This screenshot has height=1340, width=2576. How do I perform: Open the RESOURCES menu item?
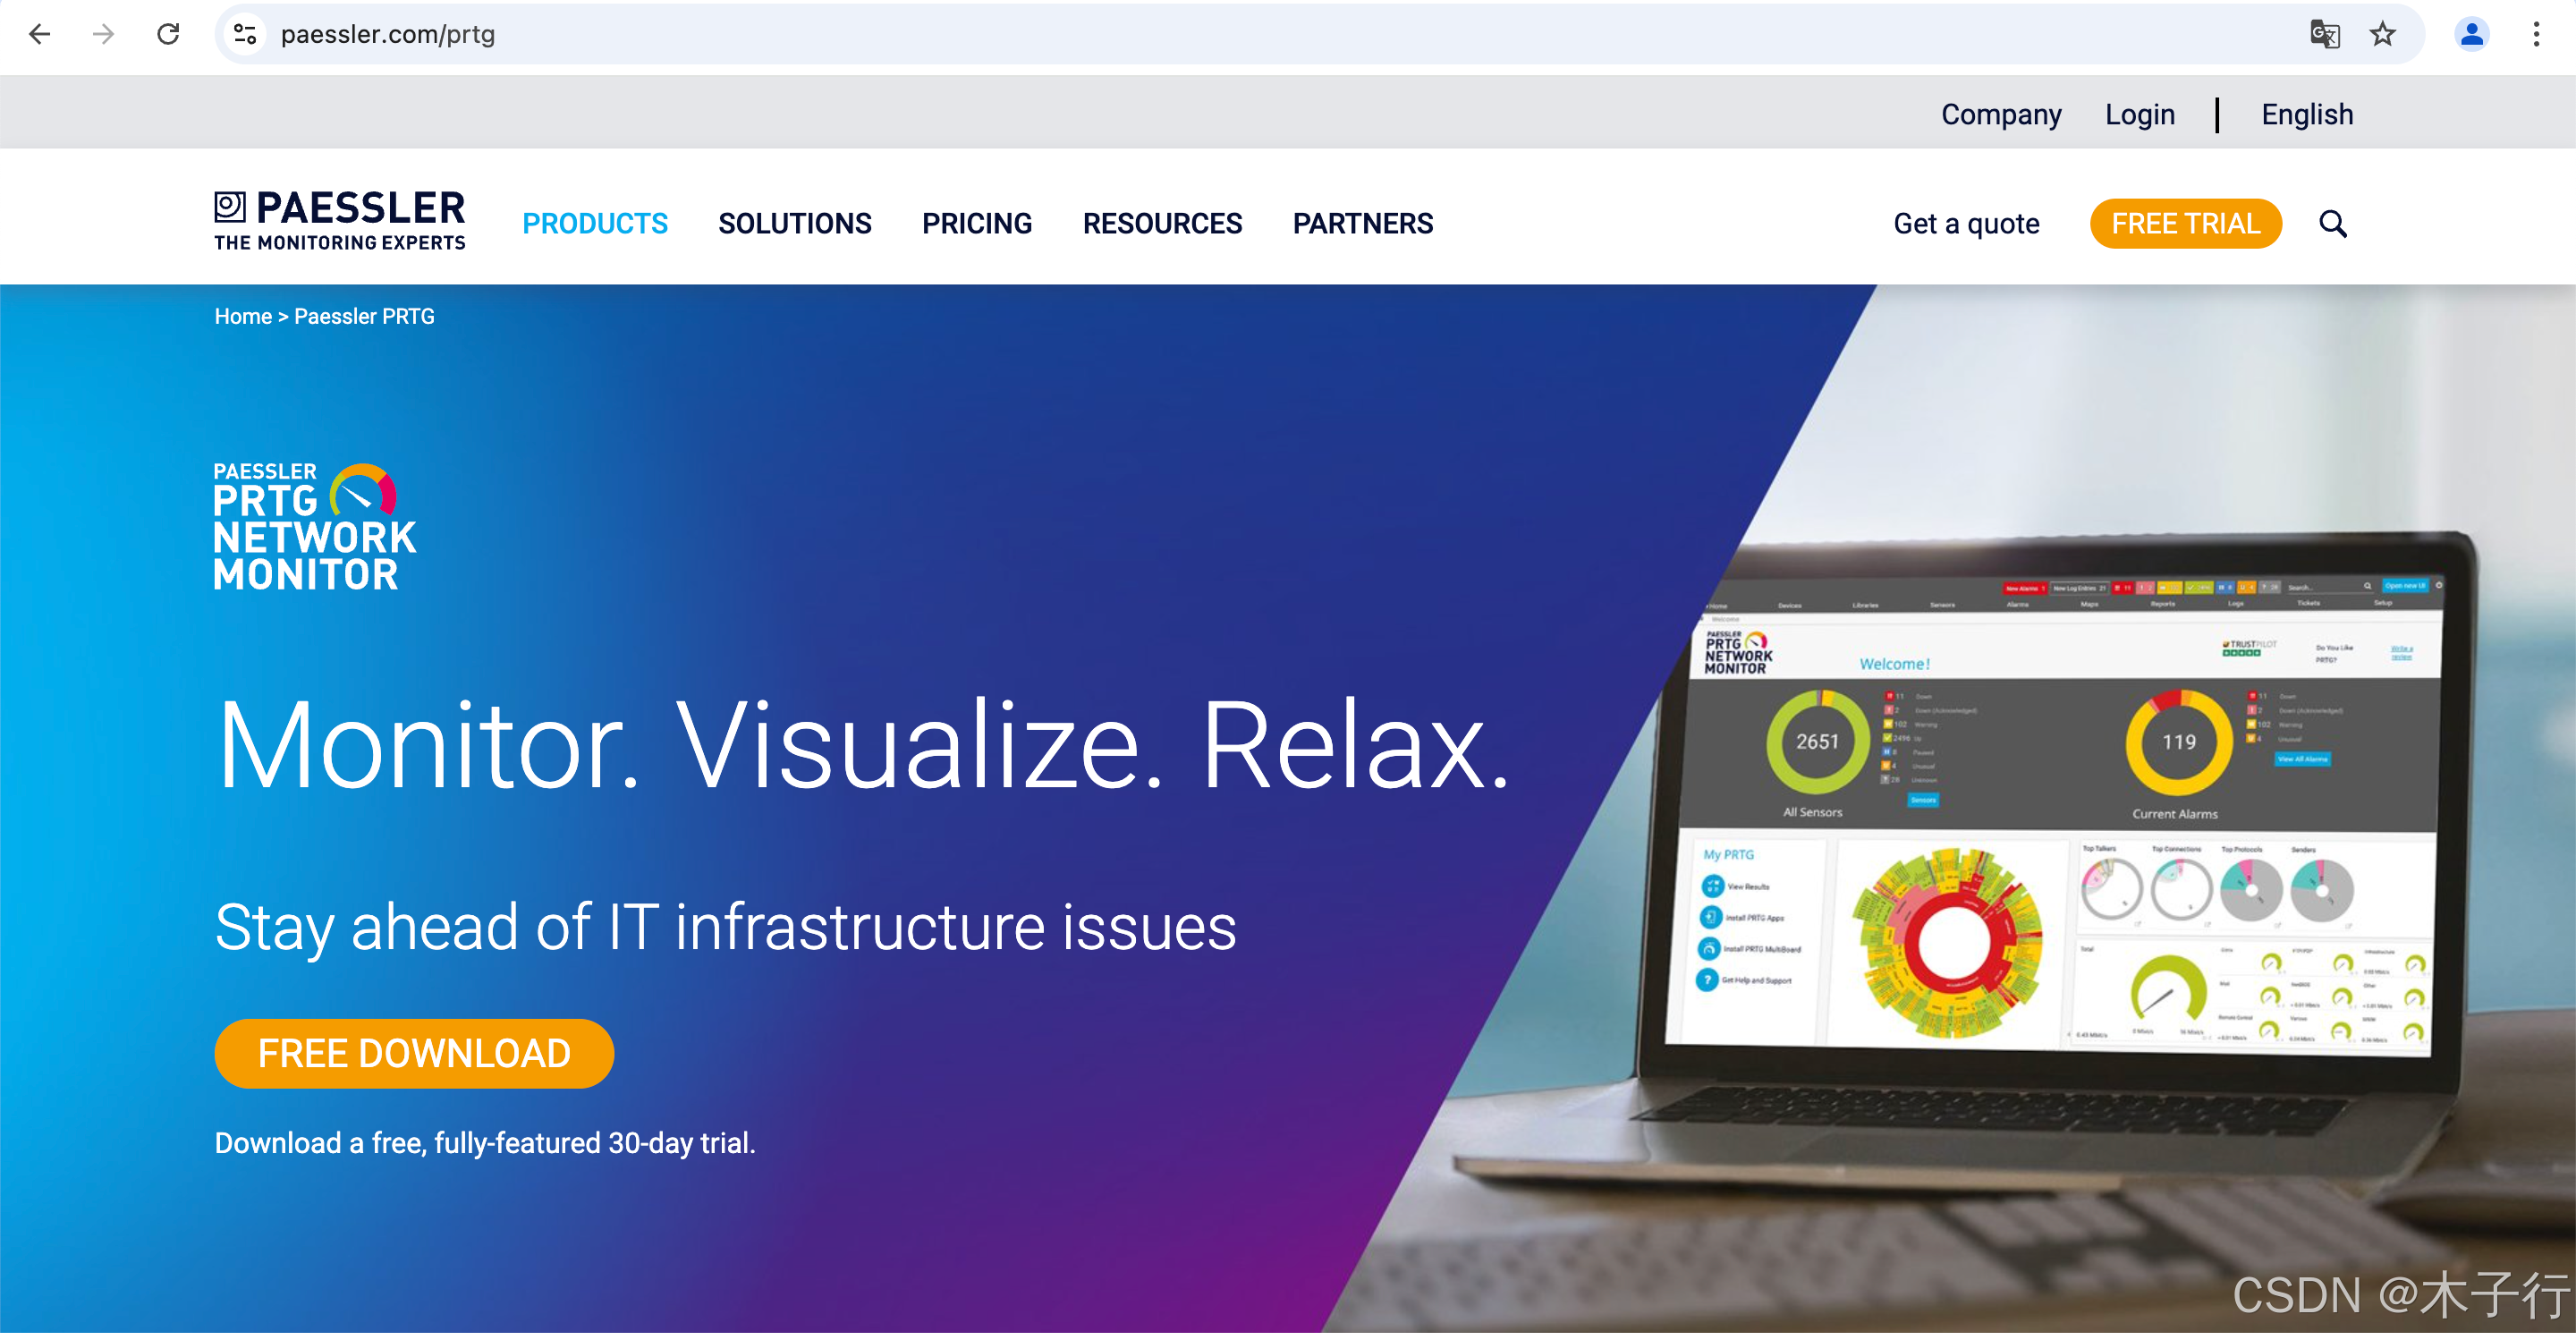(1162, 224)
